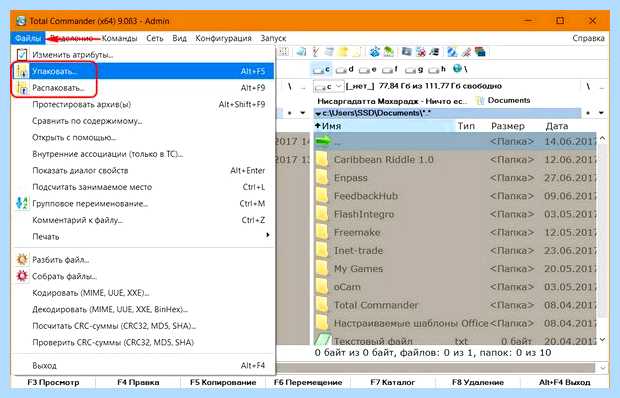Switch to drive h button
This screenshot has height=398, width=620.
pos(437,70)
